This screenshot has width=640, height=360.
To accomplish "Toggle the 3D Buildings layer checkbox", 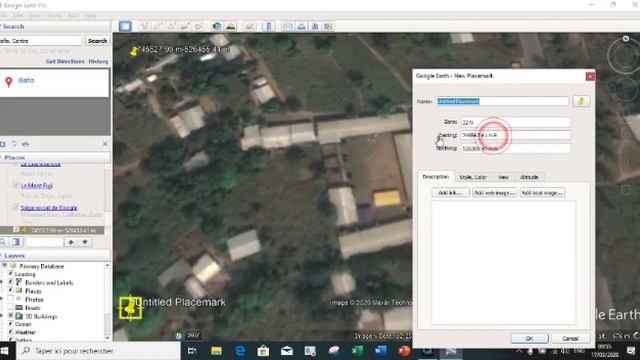I will (x=11, y=316).
